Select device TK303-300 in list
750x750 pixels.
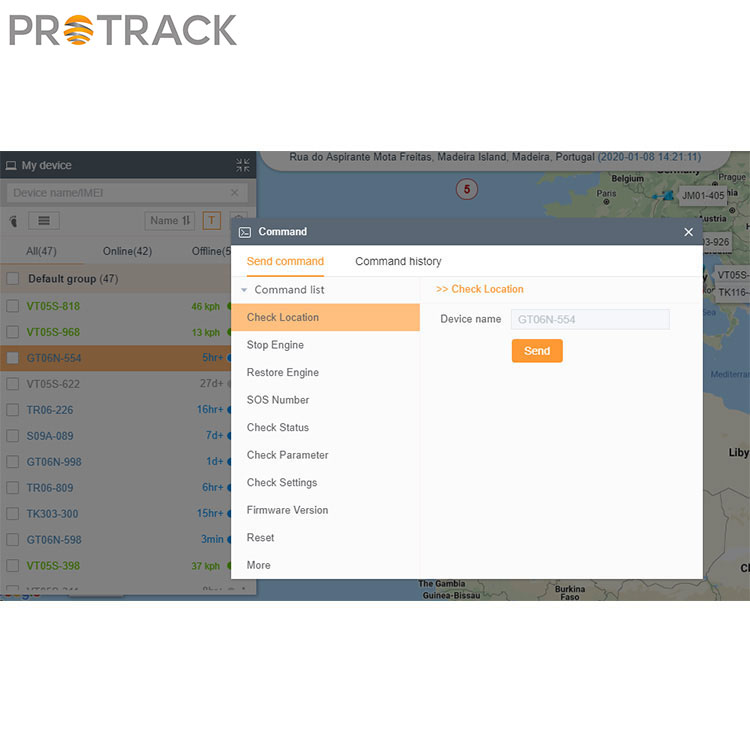(x=52, y=514)
